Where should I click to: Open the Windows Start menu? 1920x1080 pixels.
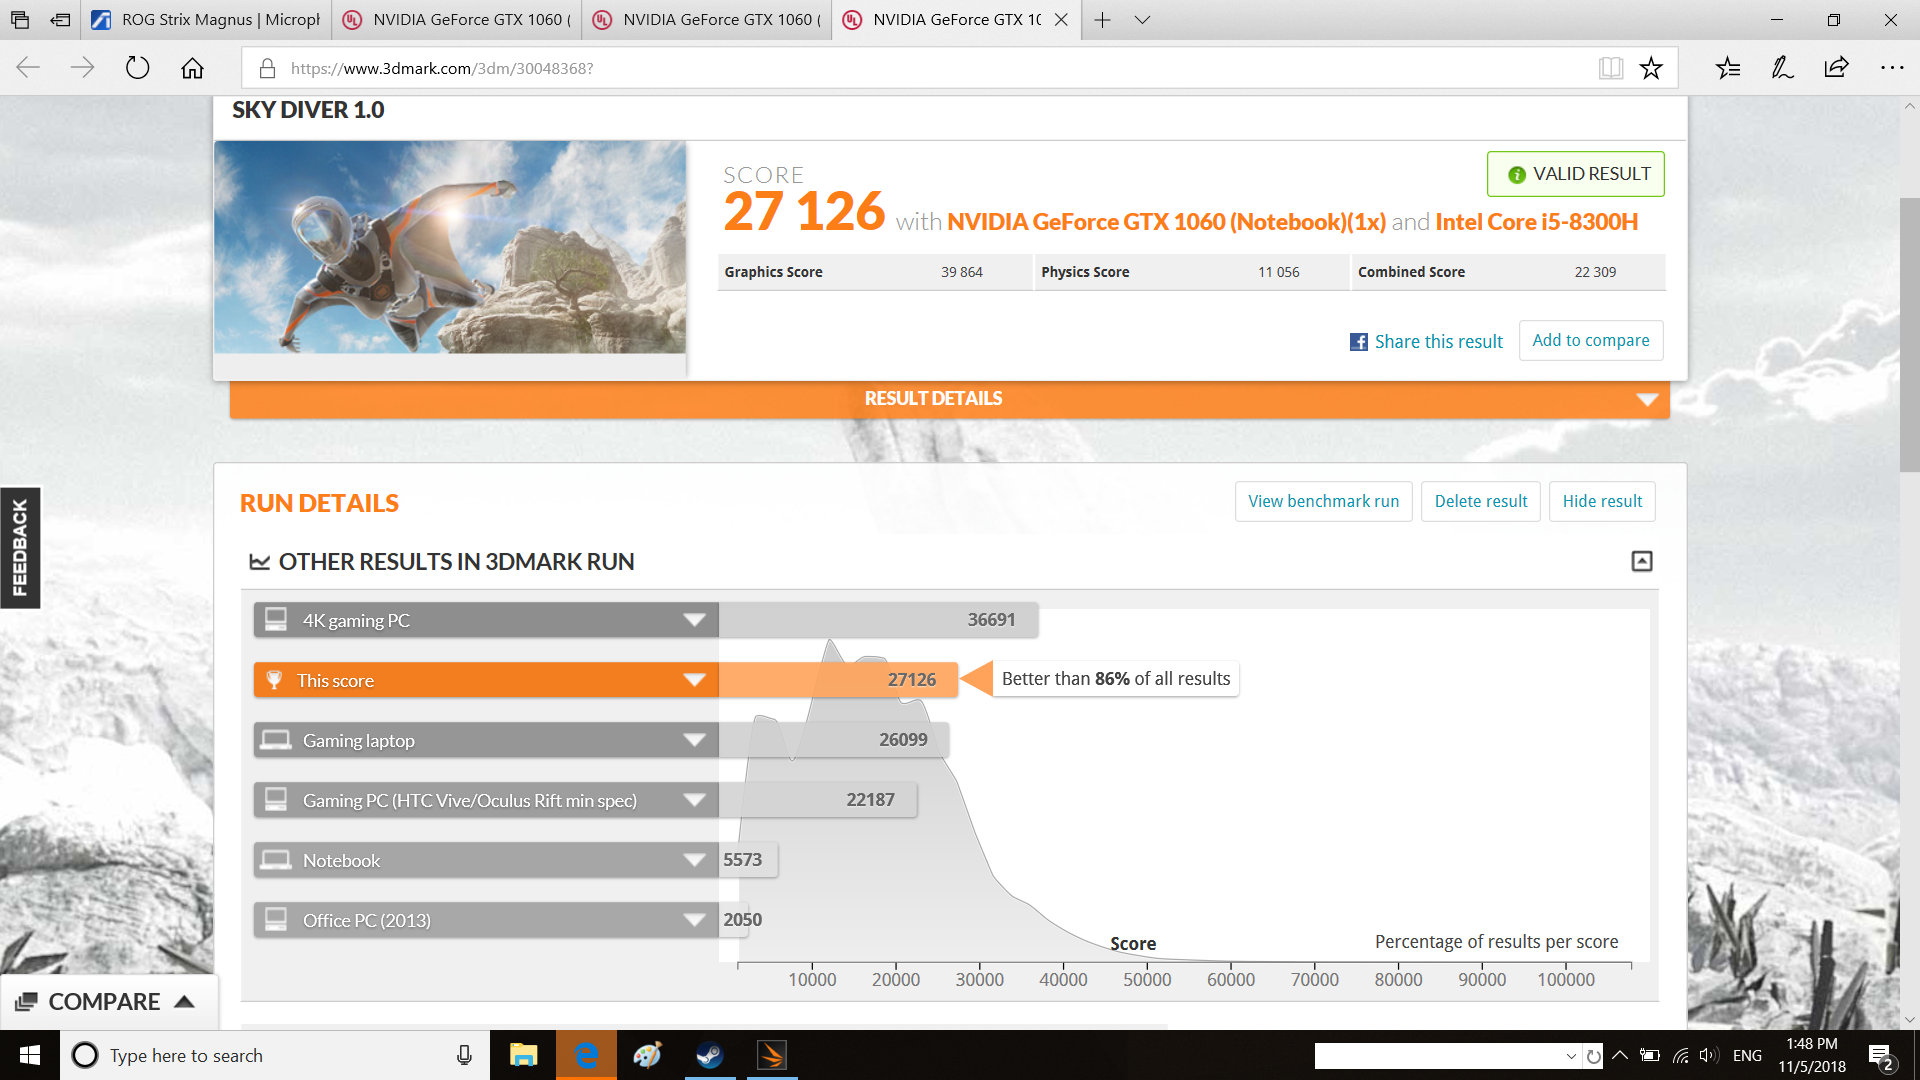(x=30, y=1055)
